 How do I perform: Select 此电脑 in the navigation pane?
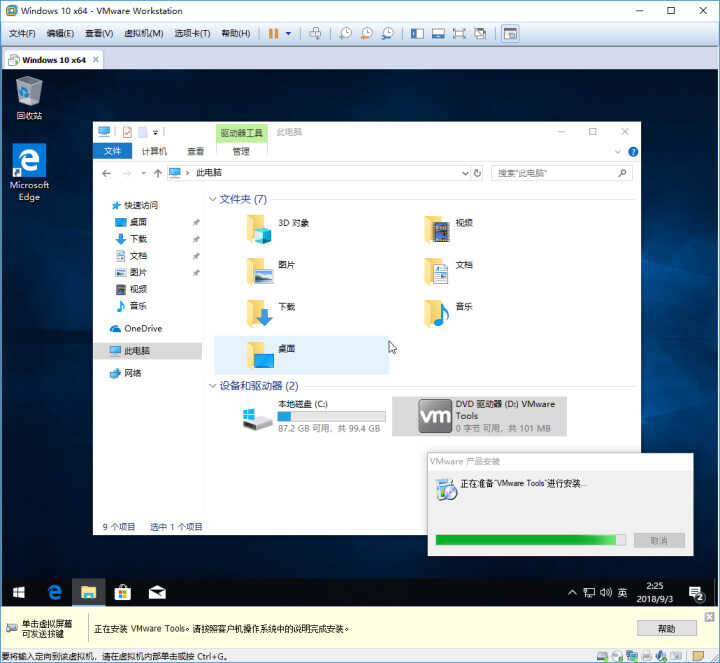click(148, 351)
